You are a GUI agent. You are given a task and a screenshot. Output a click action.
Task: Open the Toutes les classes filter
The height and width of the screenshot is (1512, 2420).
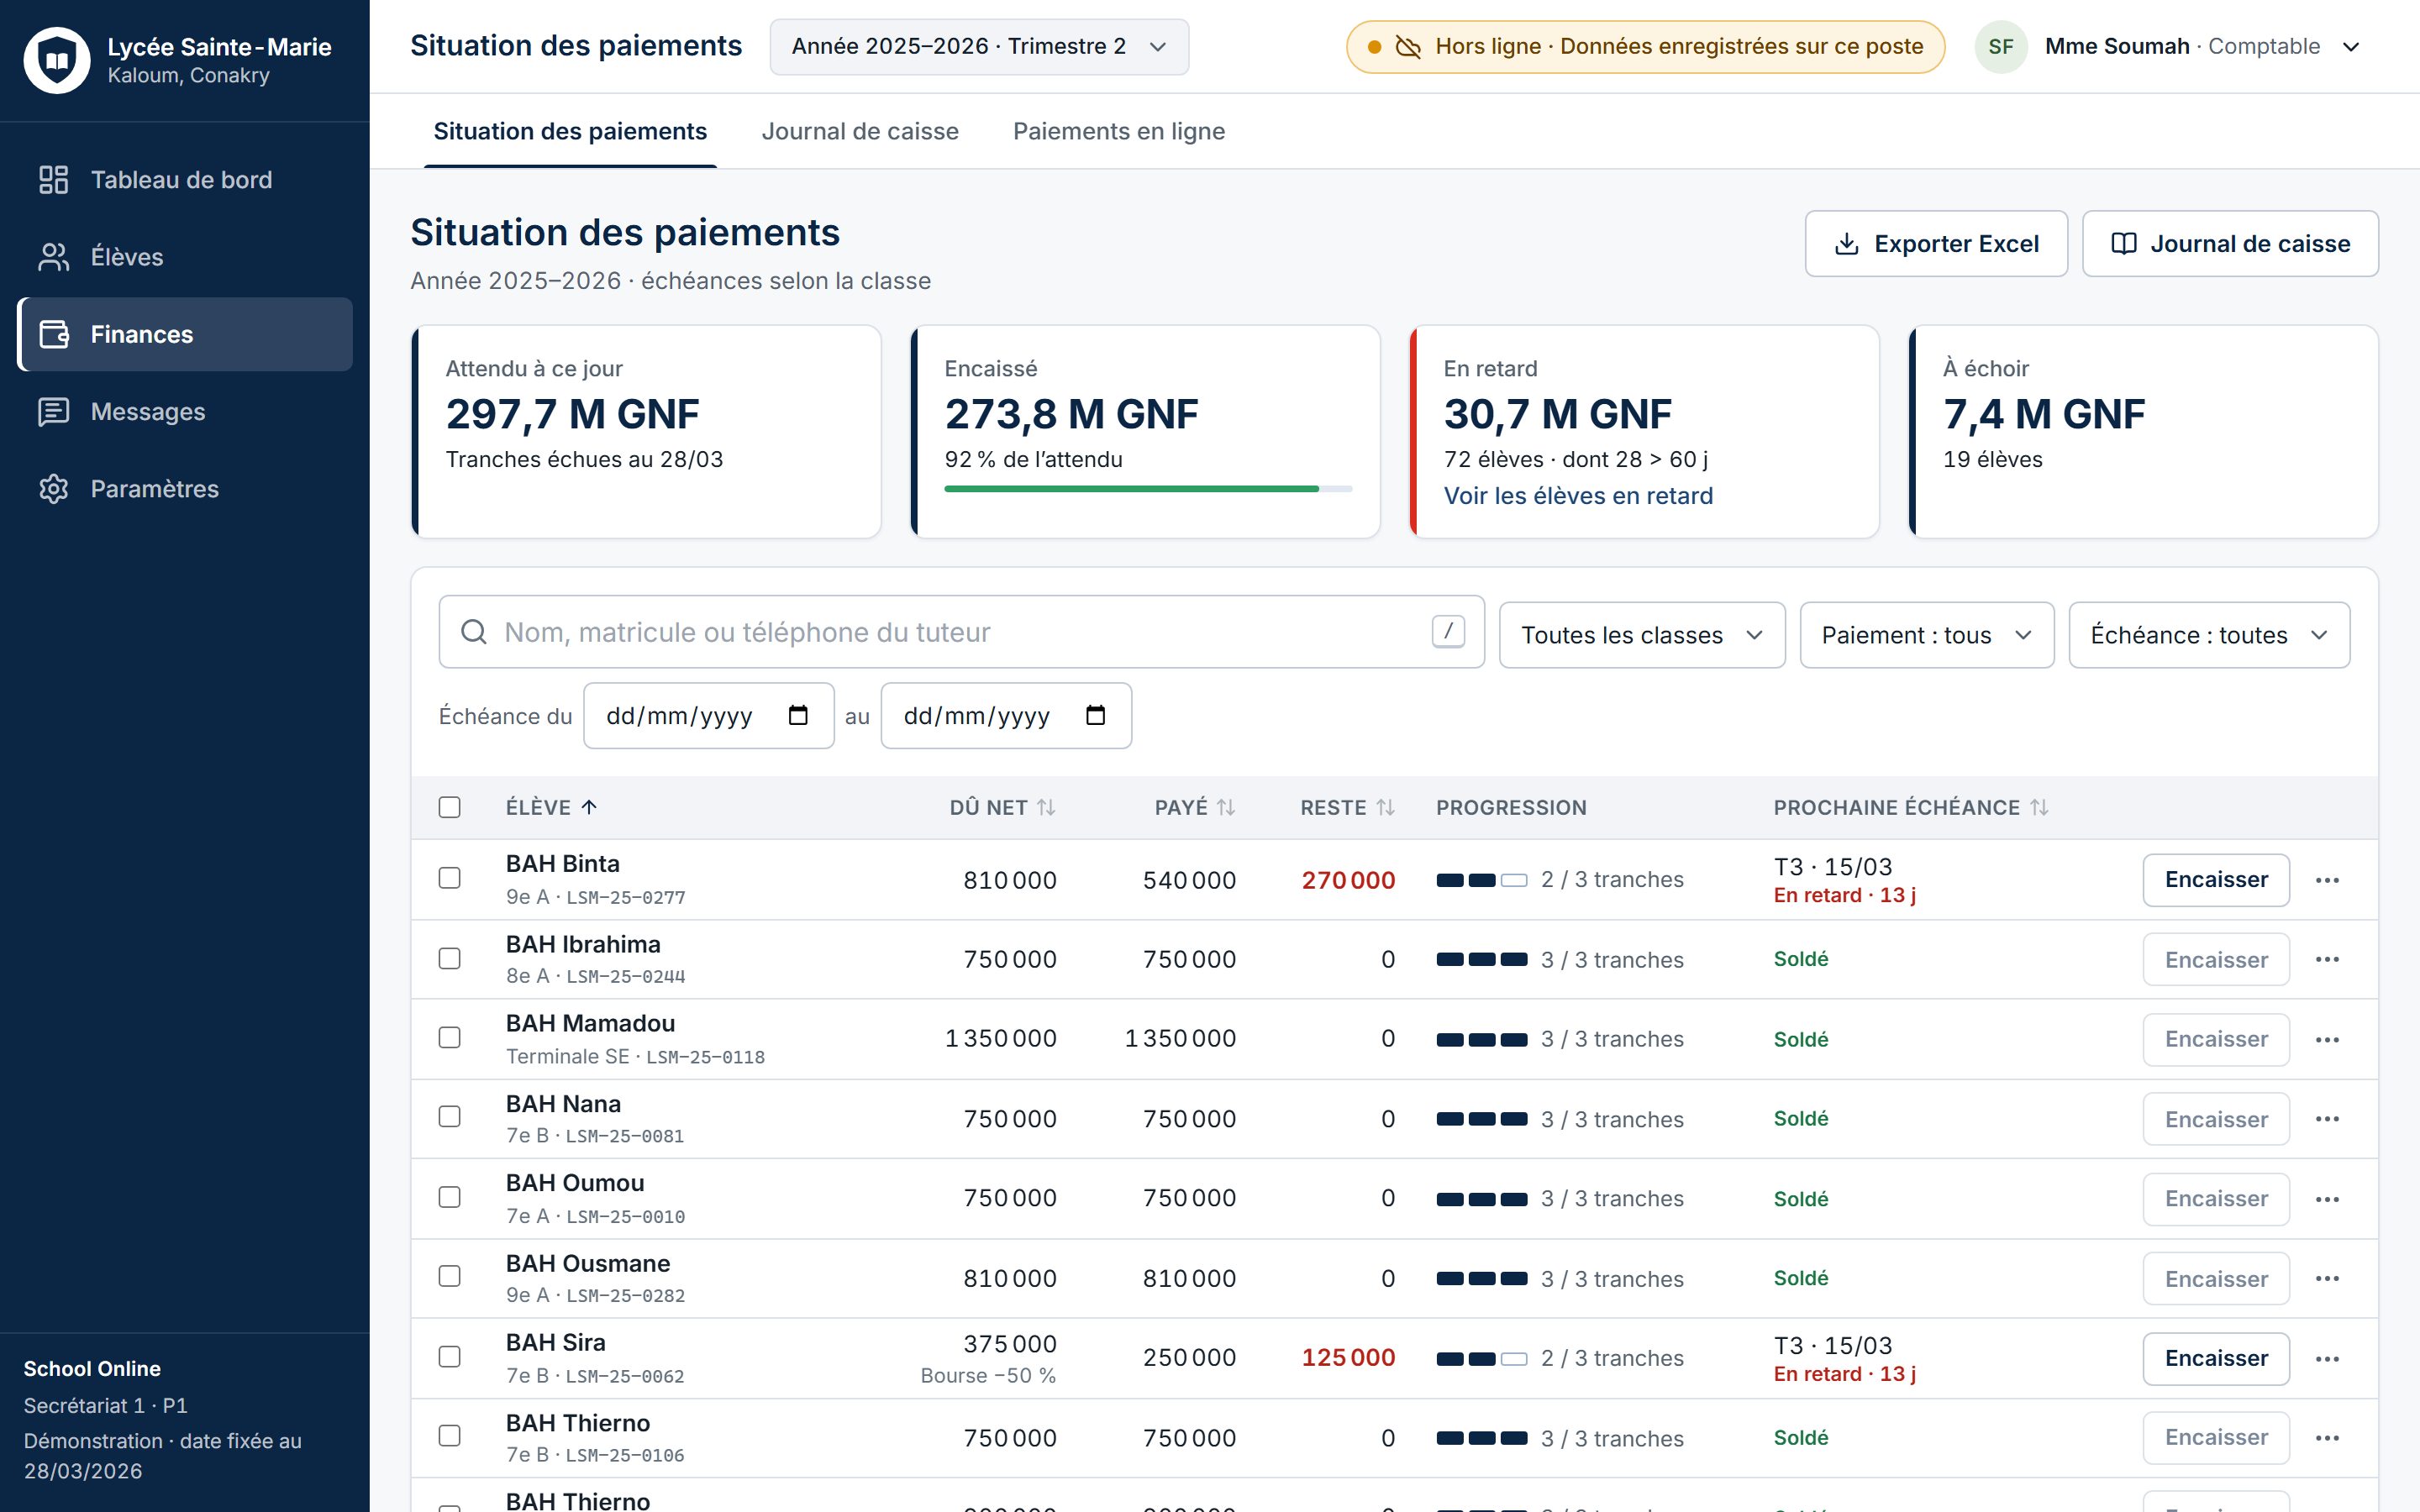1642,635
